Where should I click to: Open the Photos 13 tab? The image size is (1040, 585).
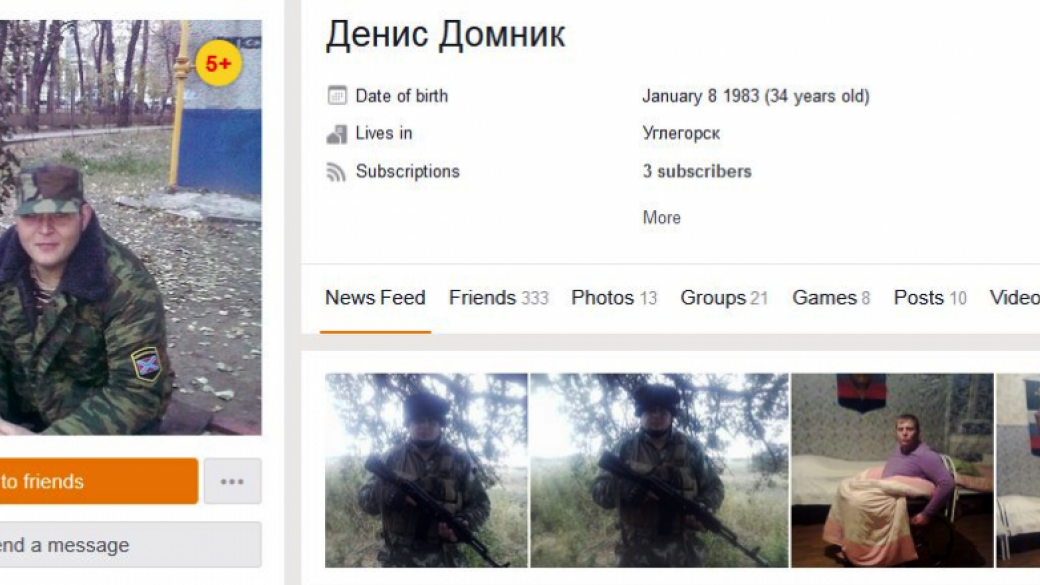[x=614, y=298]
